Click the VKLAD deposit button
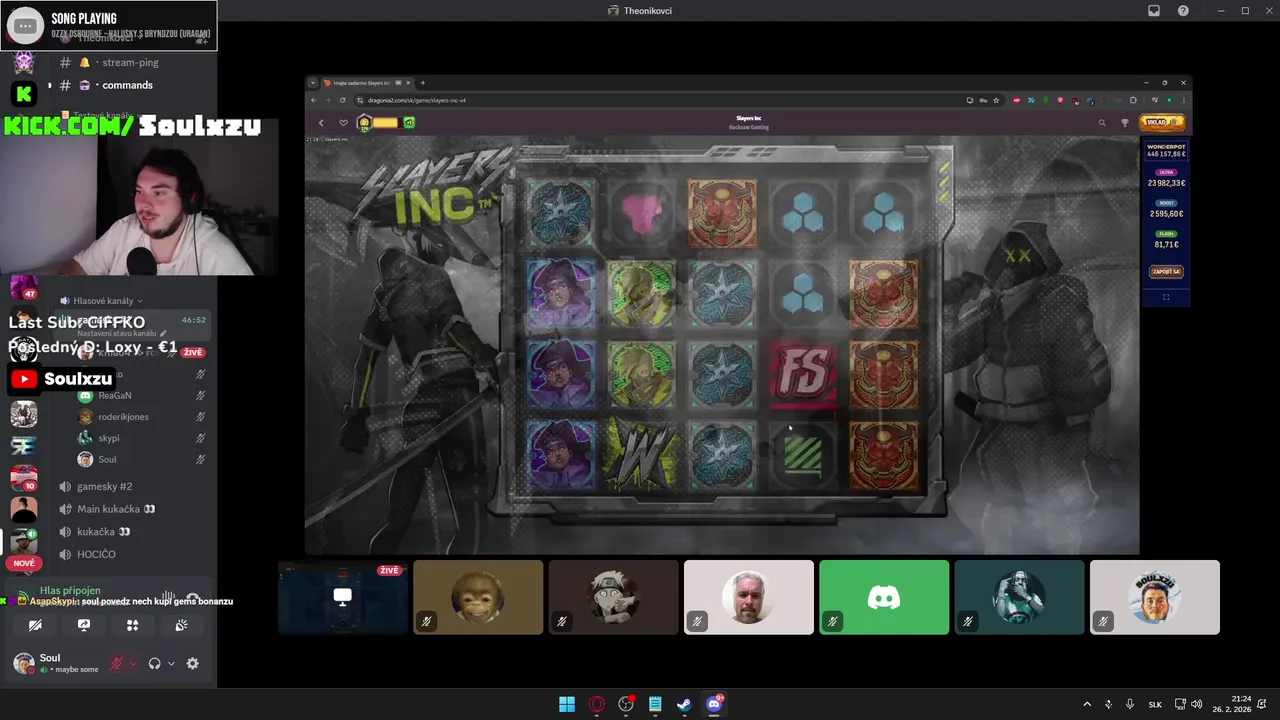1280x720 pixels. click(x=1162, y=122)
